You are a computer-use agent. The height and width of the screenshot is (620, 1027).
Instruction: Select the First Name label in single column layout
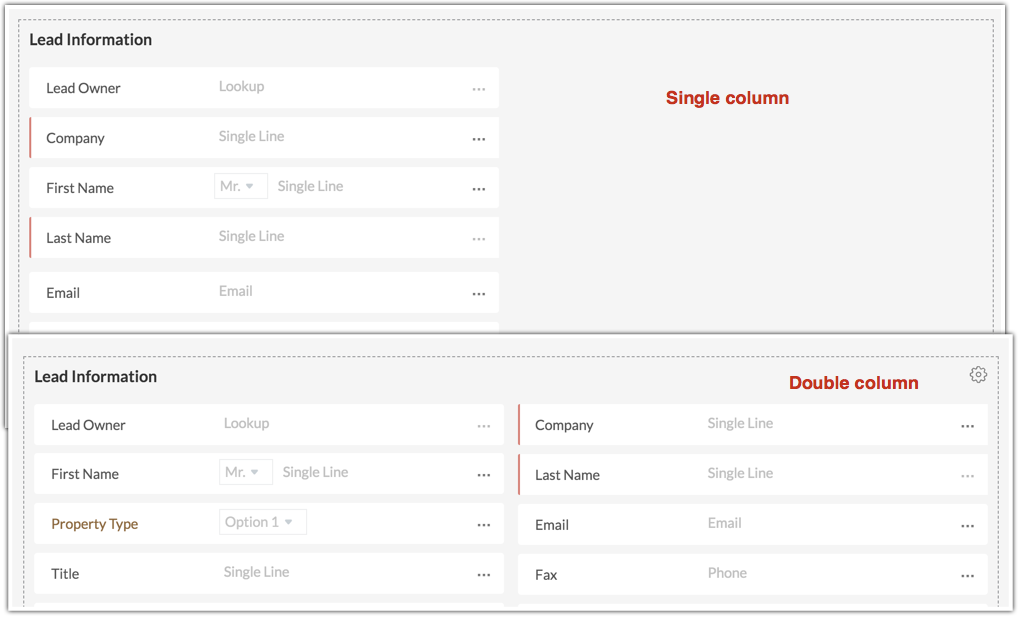pos(80,188)
